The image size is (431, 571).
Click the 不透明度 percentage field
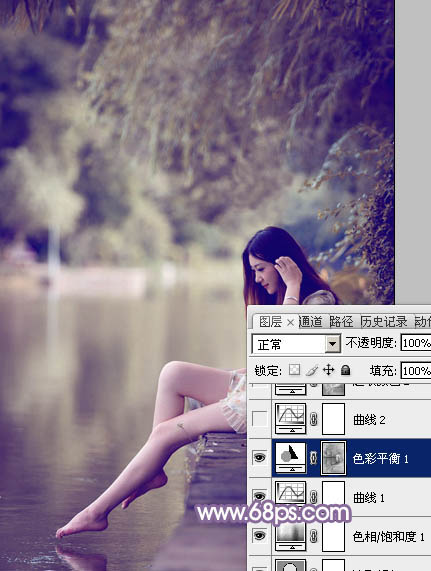pyautogui.click(x=416, y=343)
